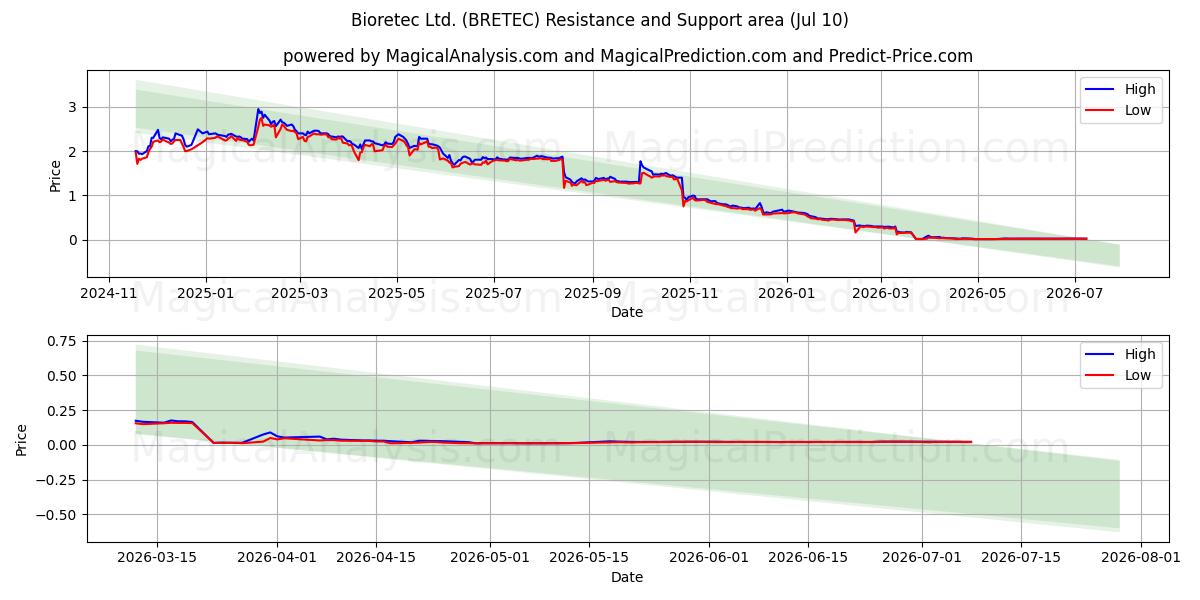Click the '2026-06-01' tick label
Viewport: 1200px width, 600px height.
[x=709, y=558]
